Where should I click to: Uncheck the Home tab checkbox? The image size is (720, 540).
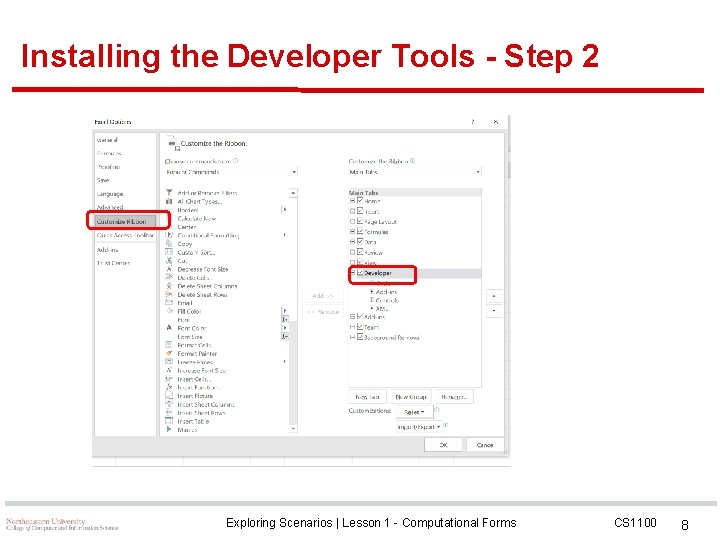[360, 200]
